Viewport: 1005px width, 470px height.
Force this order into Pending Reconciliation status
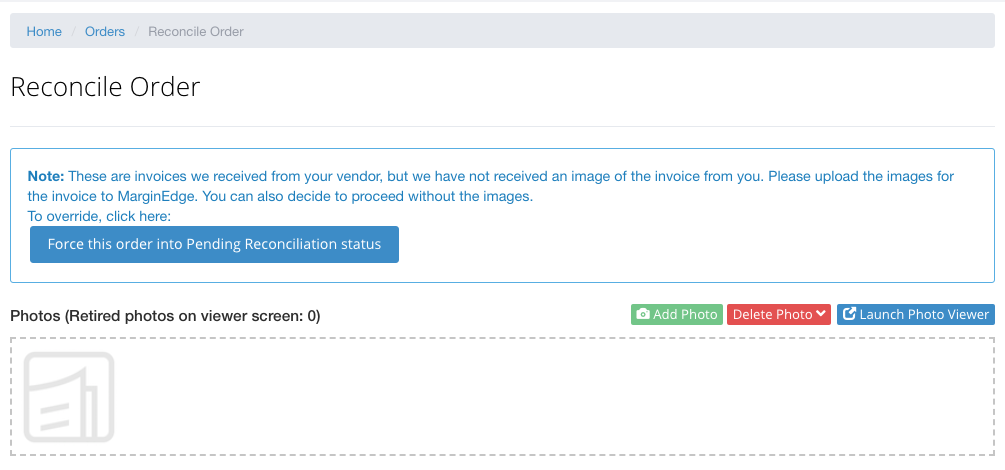[x=214, y=245]
